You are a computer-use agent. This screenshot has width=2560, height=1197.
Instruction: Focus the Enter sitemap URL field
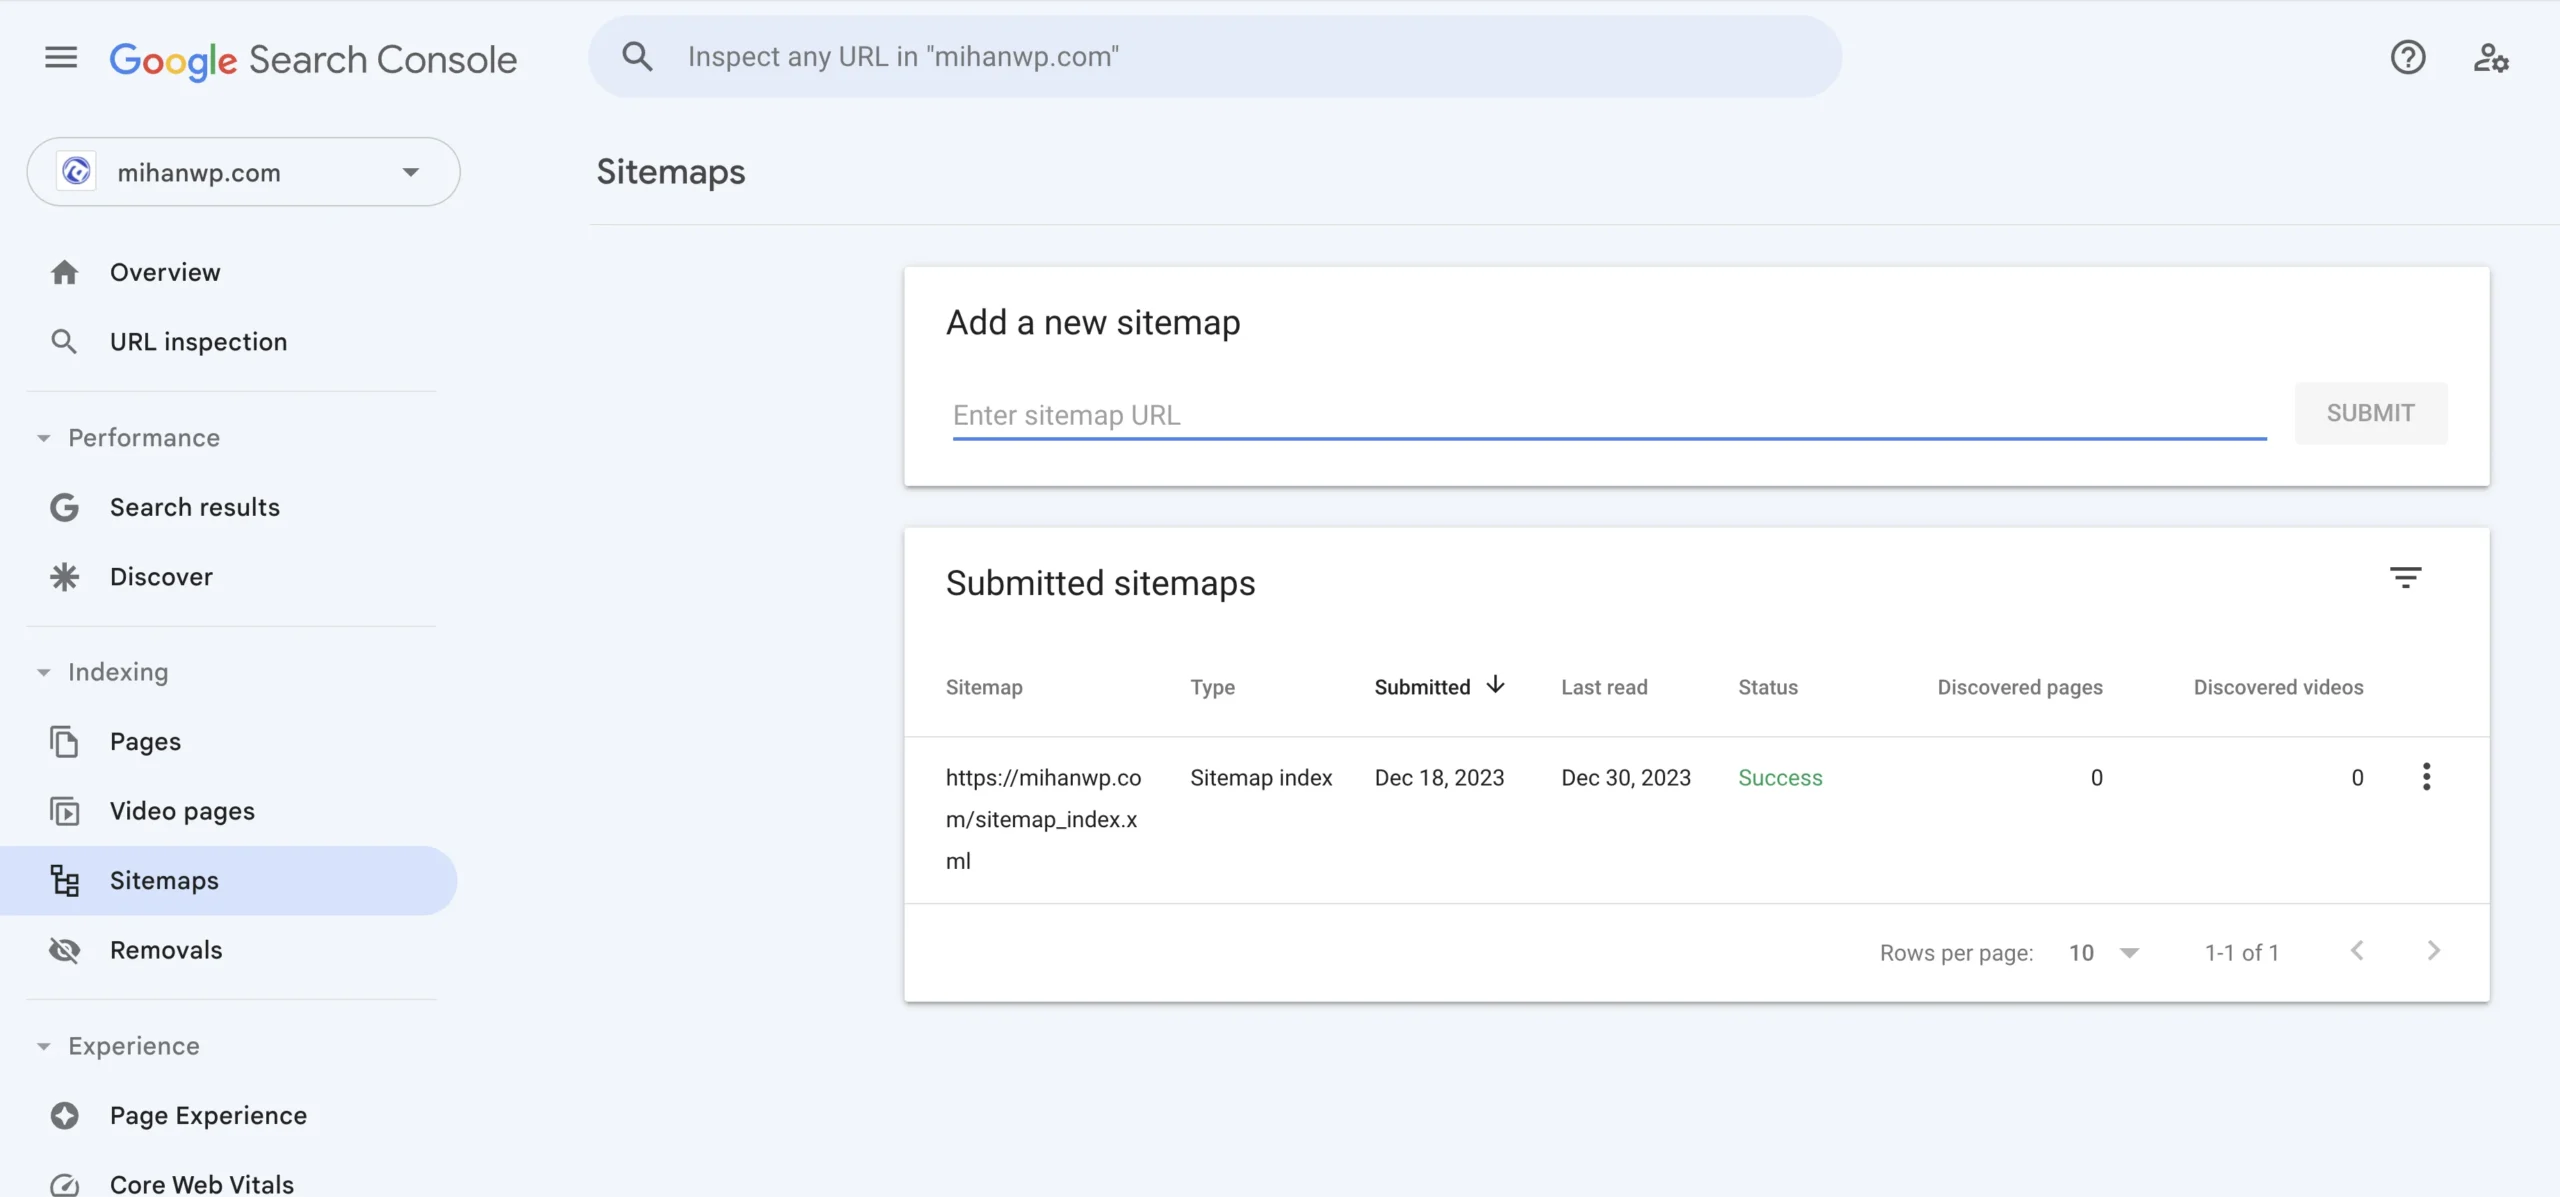[1609, 415]
